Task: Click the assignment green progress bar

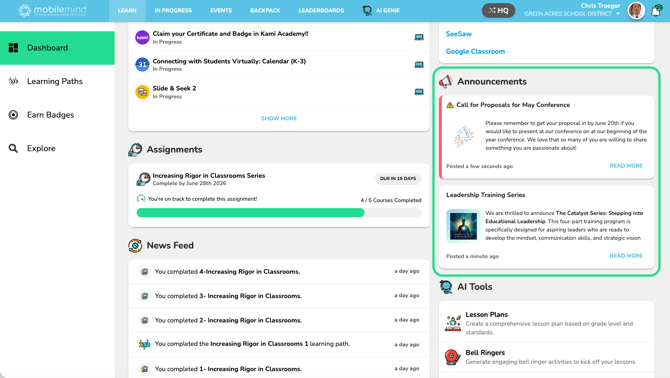Action: coord(250,213)
